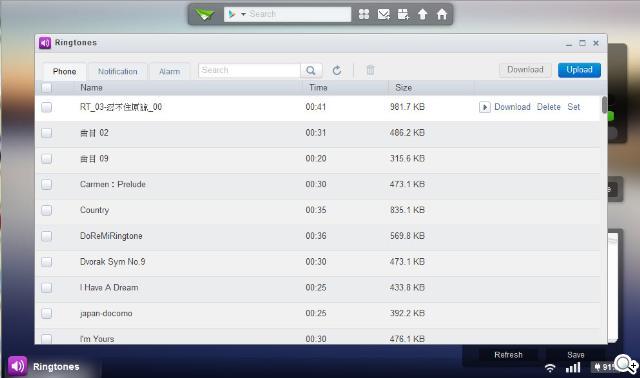Check the Dvorak Sym No.9 checkbox
Screen dimensions: 640x378
[47, 262]
